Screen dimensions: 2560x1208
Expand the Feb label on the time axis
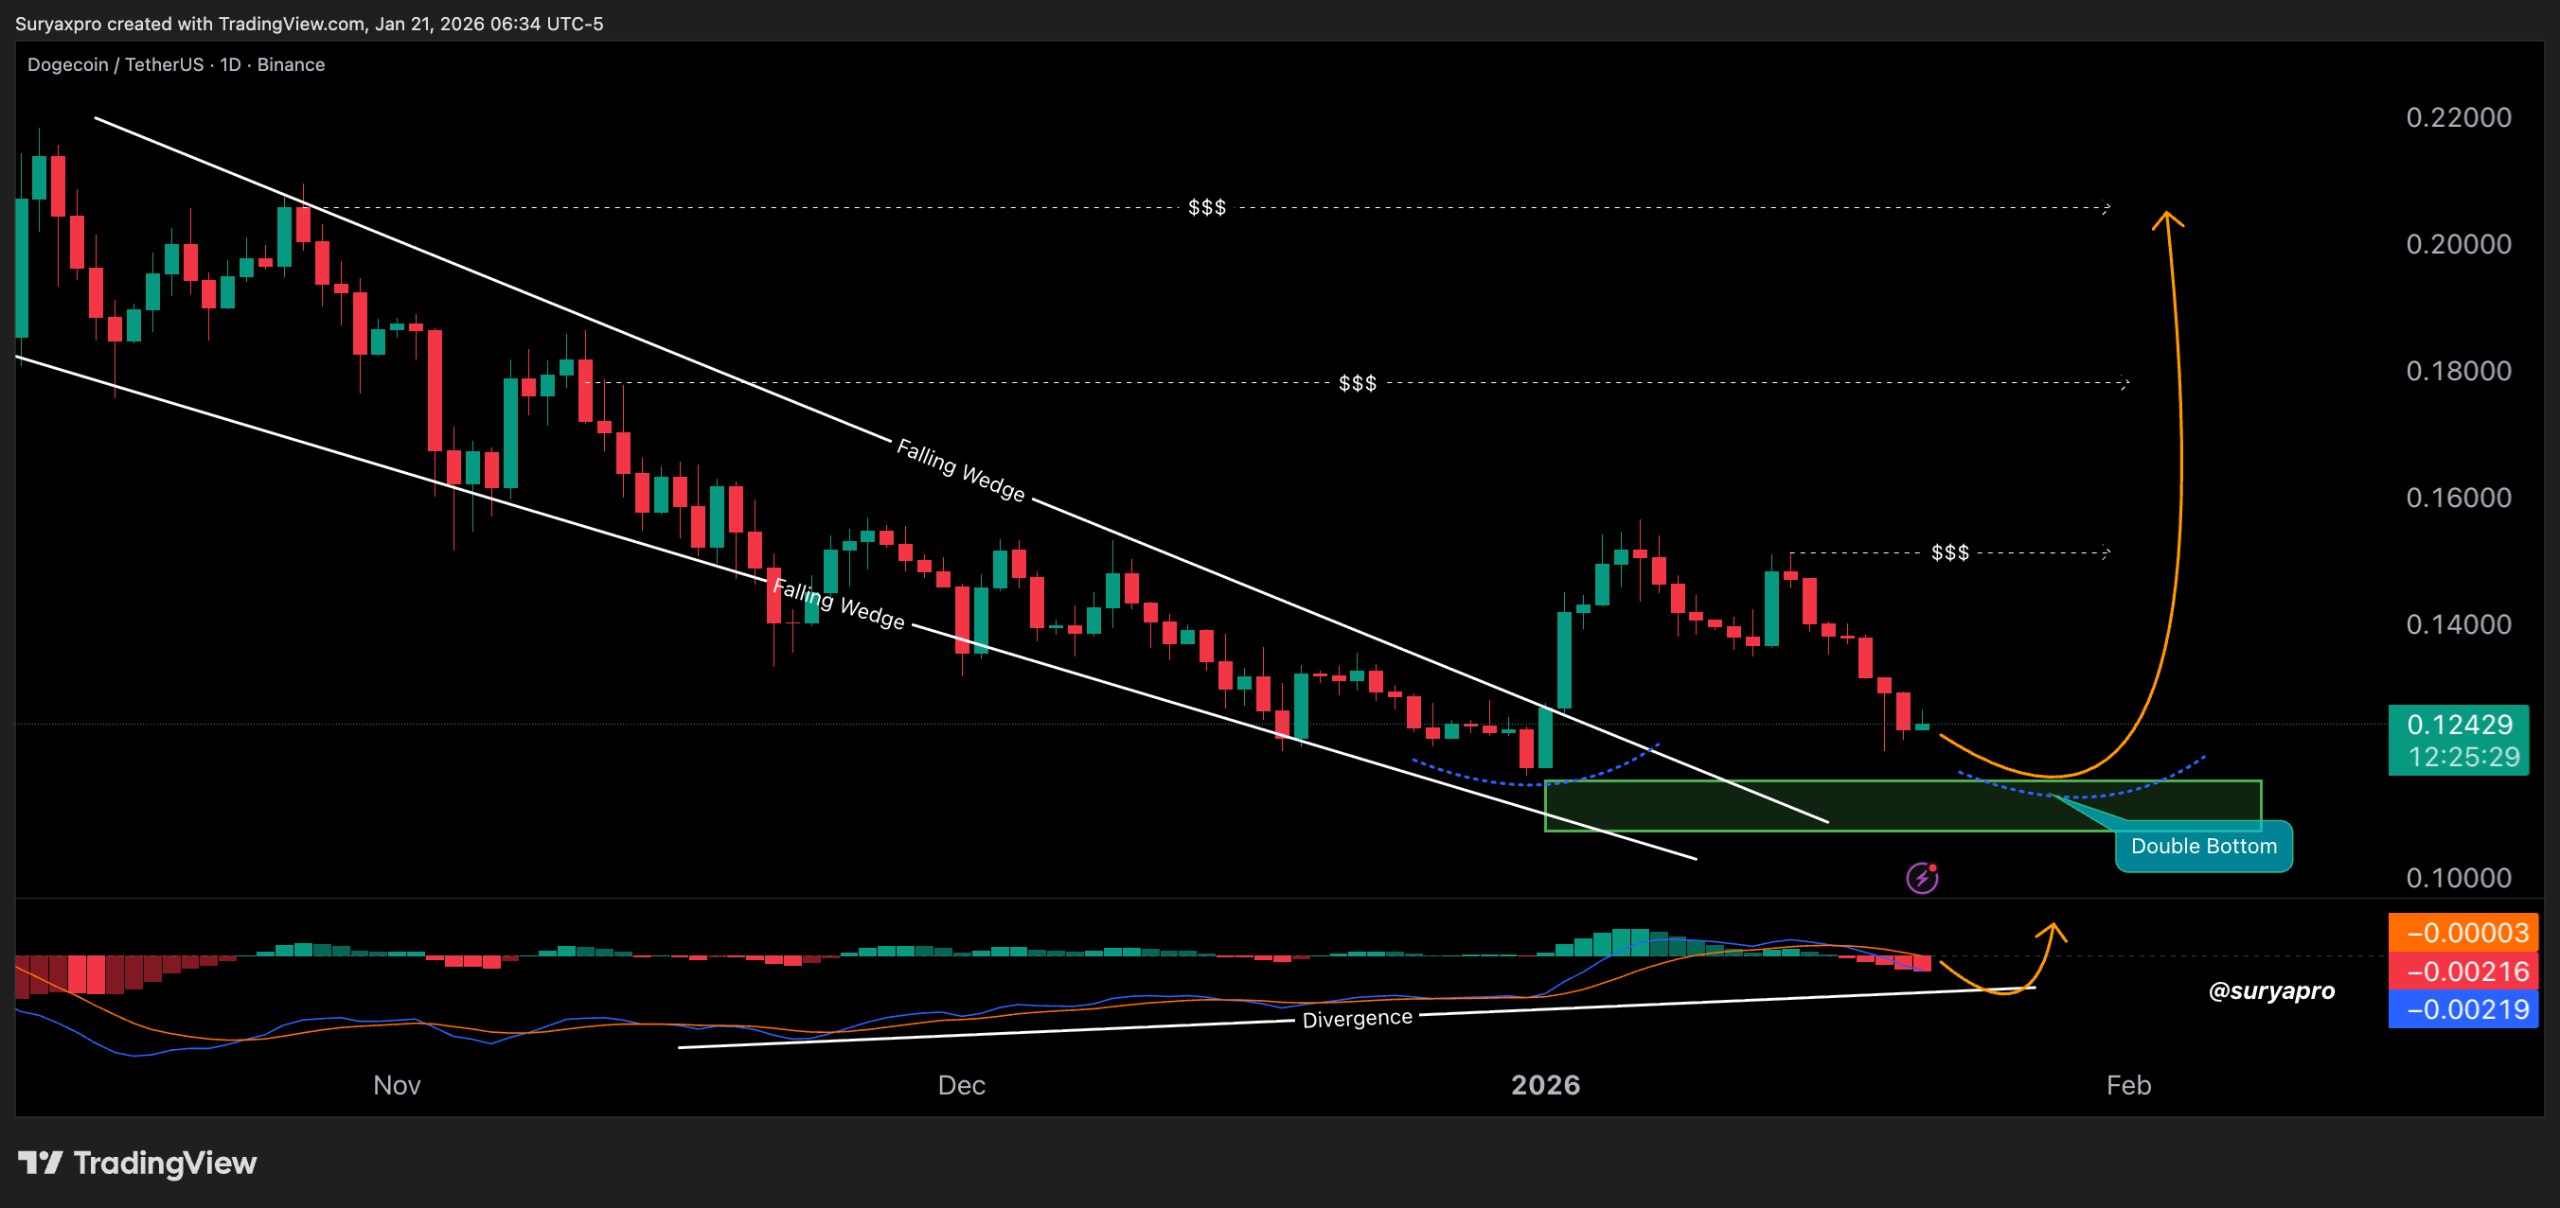[2128, 1085]
